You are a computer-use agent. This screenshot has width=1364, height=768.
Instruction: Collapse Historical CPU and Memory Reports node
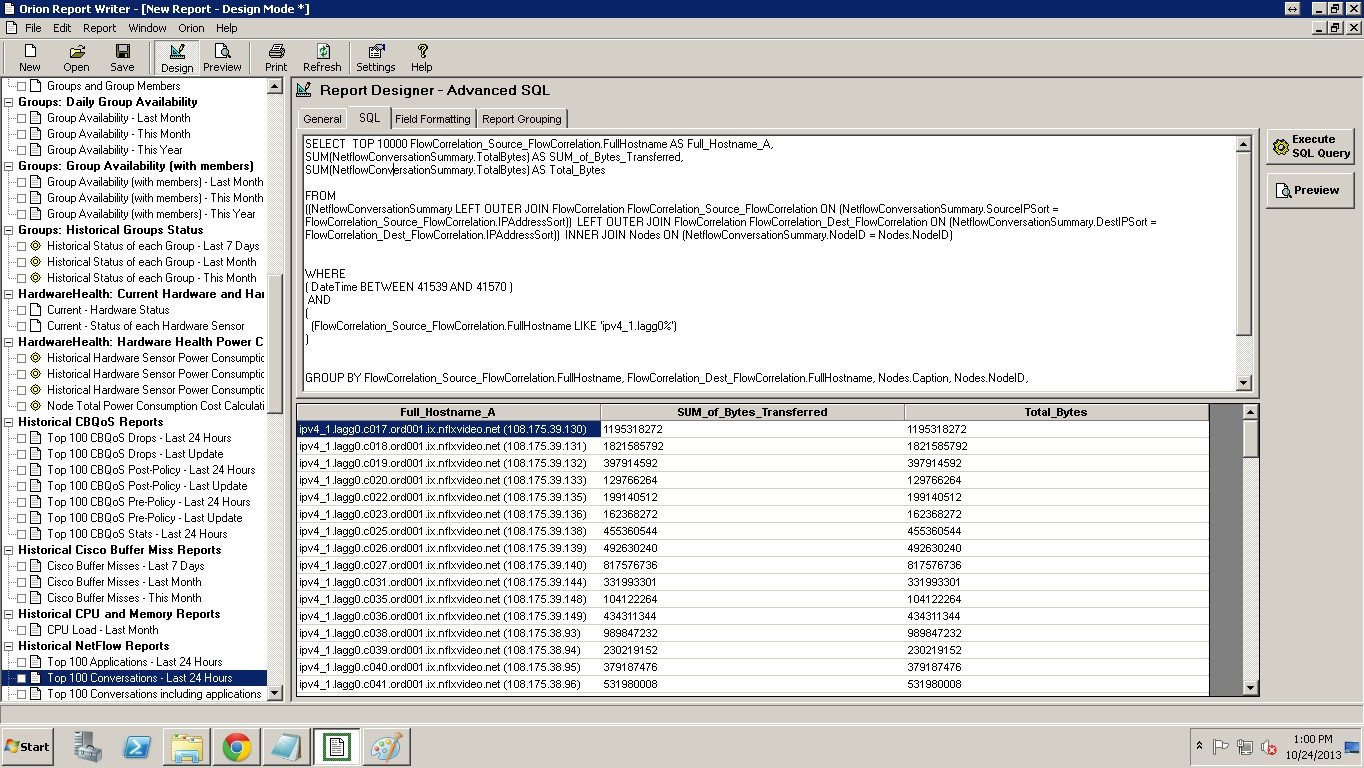click(9, 614)
